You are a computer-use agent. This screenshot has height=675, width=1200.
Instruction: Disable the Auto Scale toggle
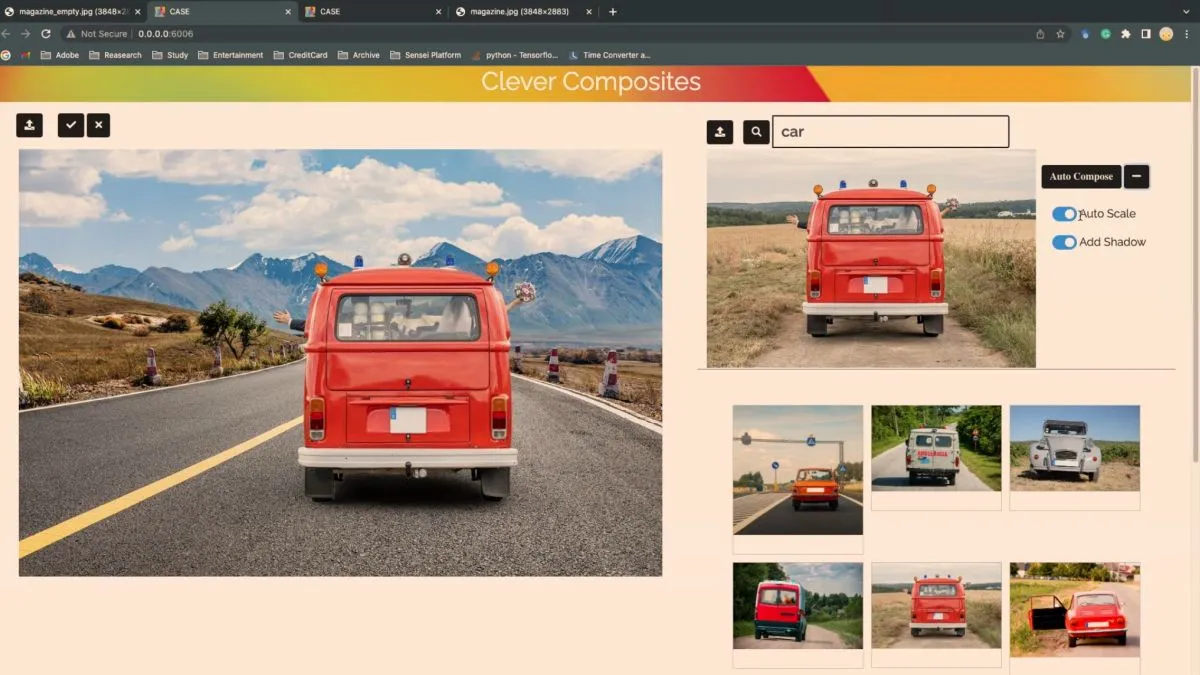[1064, 213]
